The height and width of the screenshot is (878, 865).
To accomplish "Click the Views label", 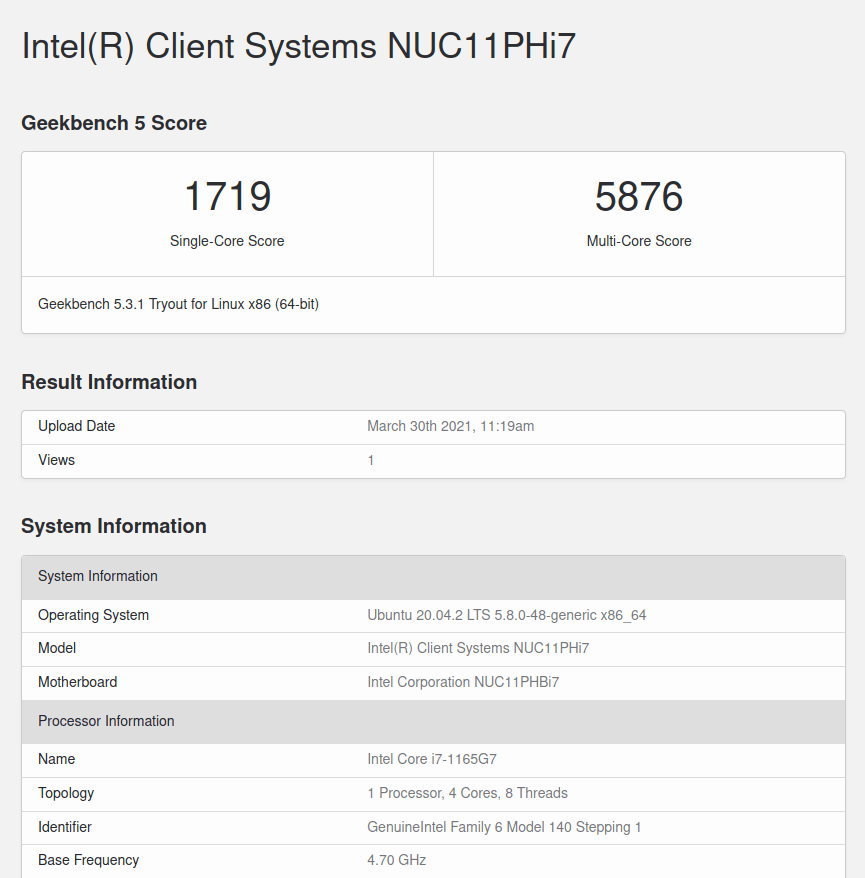I will click(x=56, y=460).
